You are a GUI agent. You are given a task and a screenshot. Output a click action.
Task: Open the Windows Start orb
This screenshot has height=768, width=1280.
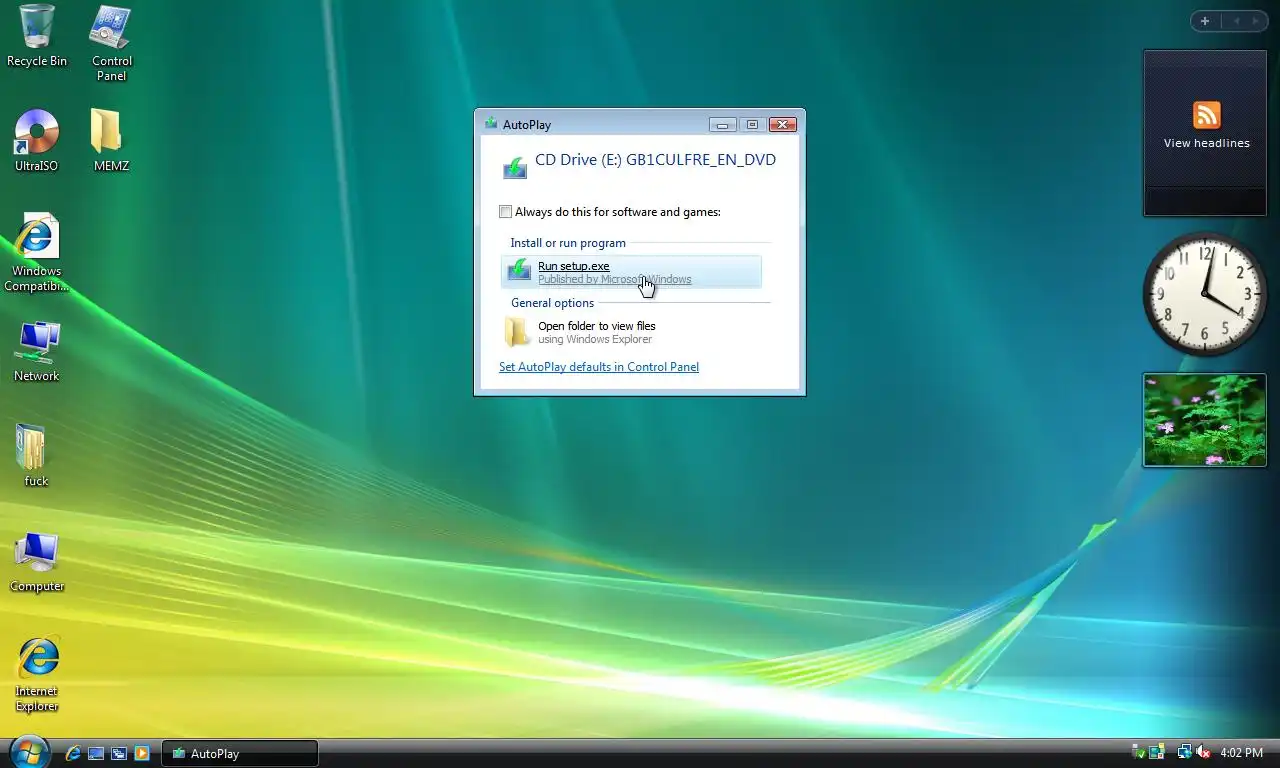(29, 751)
